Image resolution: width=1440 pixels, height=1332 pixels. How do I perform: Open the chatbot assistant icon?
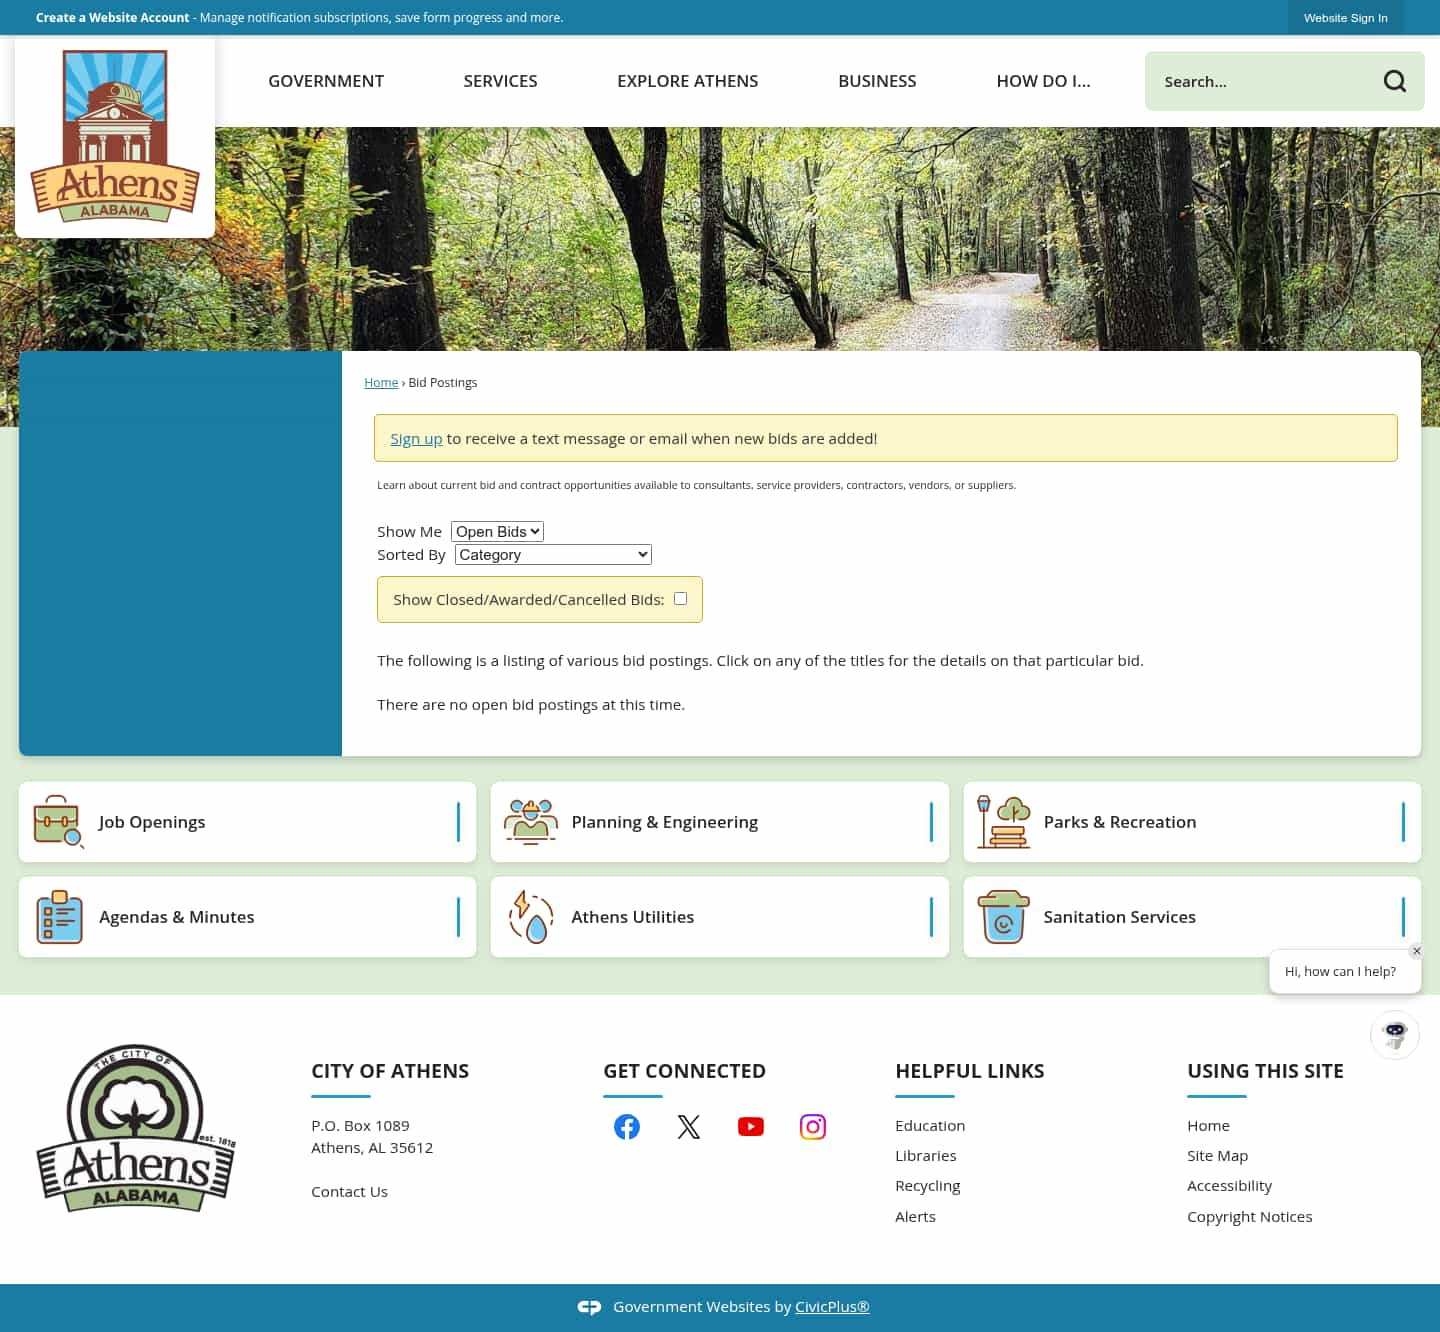[x=1394, y=1035]
